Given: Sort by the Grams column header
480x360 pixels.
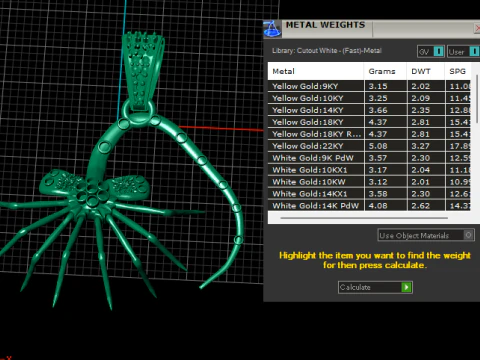Looking at the screenshot, I should pos(385,71).
